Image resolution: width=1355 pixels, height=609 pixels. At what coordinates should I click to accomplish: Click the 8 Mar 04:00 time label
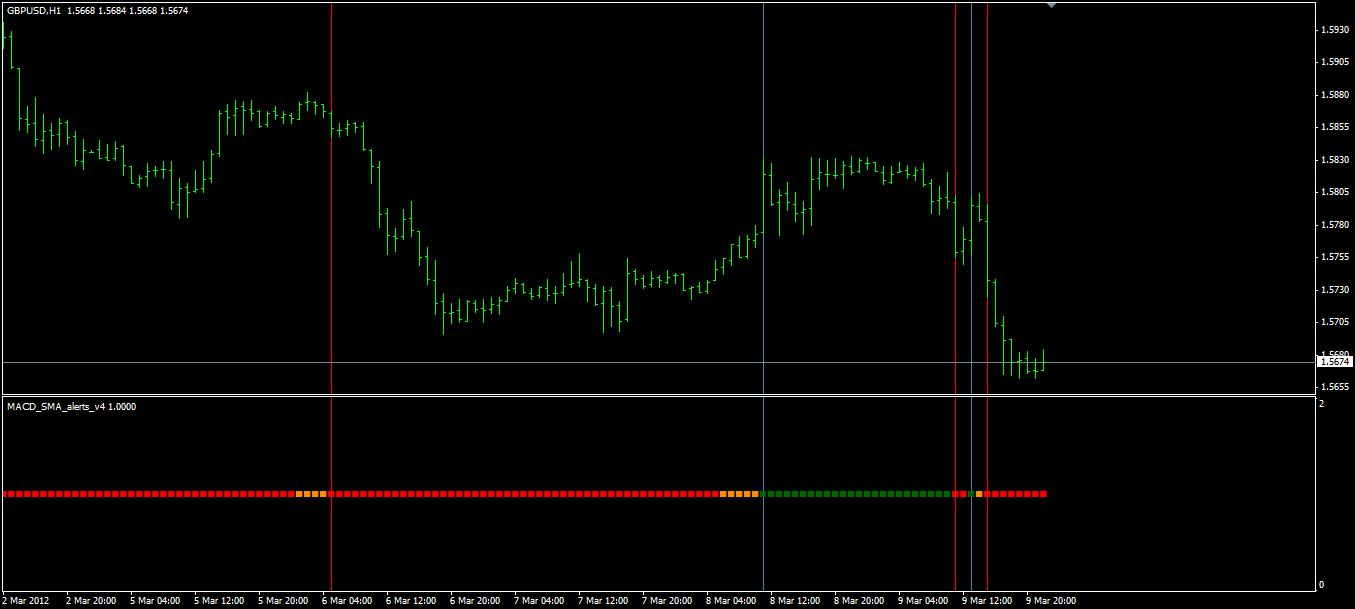[731, 601]
